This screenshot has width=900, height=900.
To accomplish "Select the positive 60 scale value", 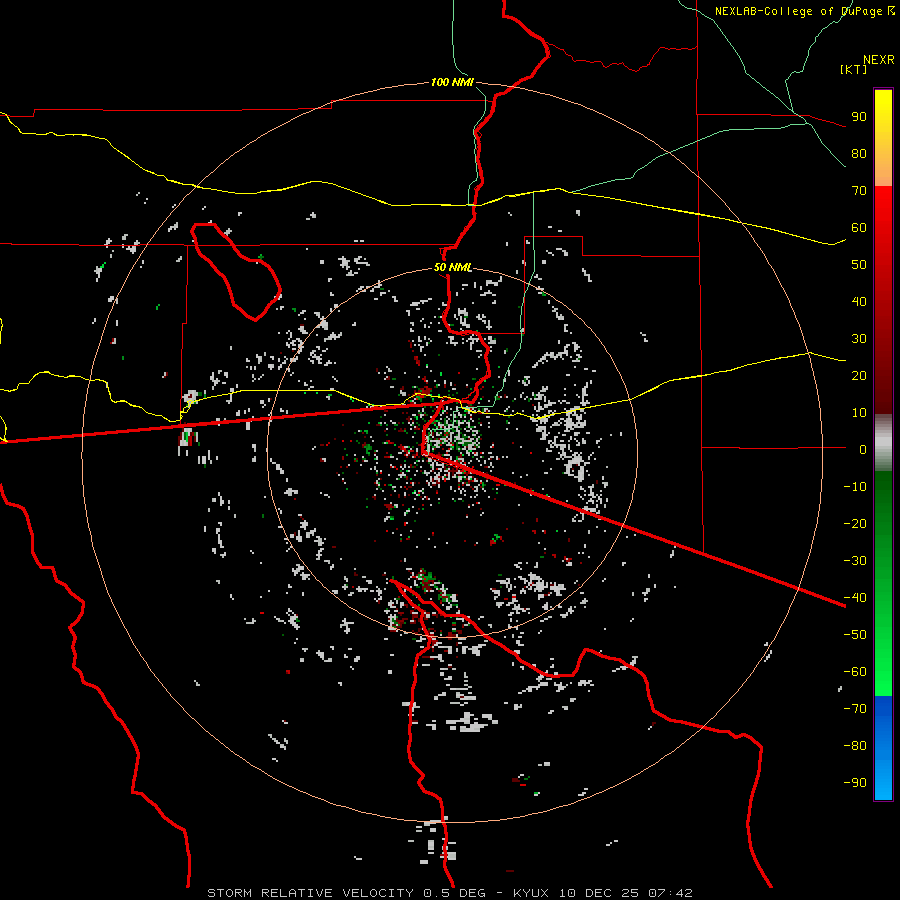I will 859,227.
